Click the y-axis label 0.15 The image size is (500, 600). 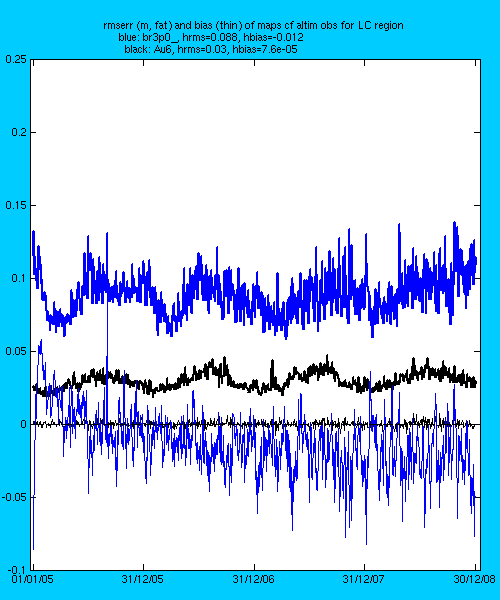[16, 205]
